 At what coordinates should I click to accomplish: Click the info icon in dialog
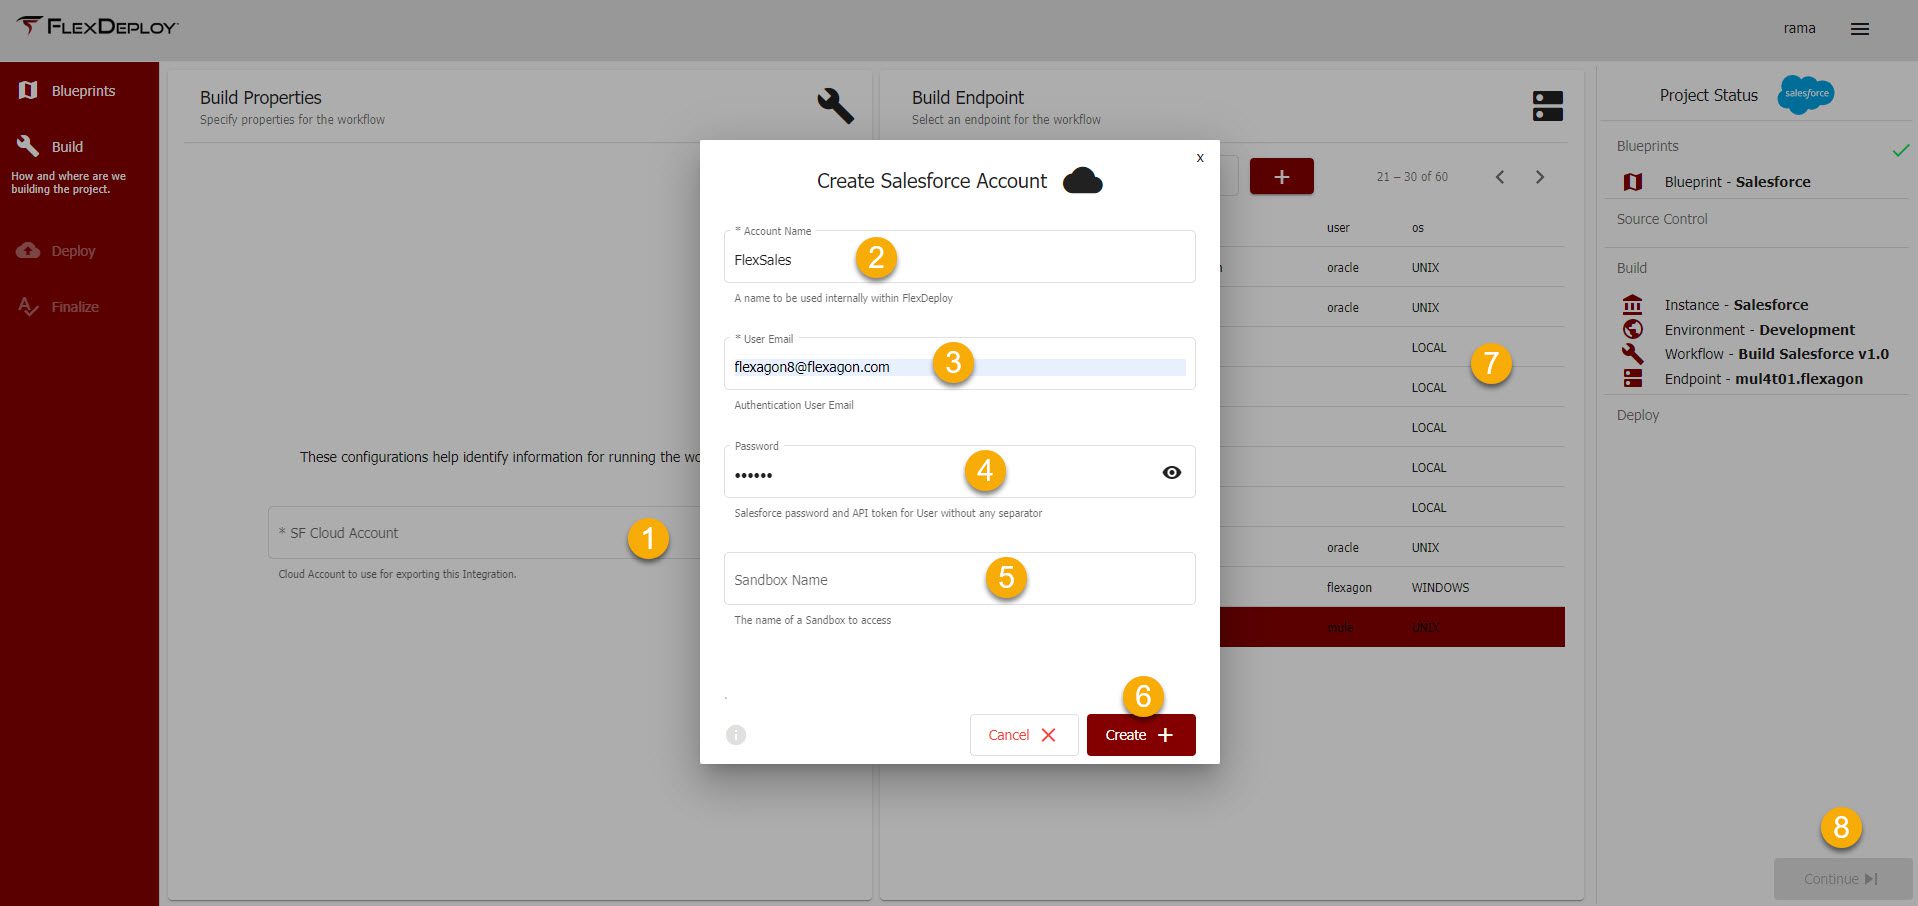point(736,735)
